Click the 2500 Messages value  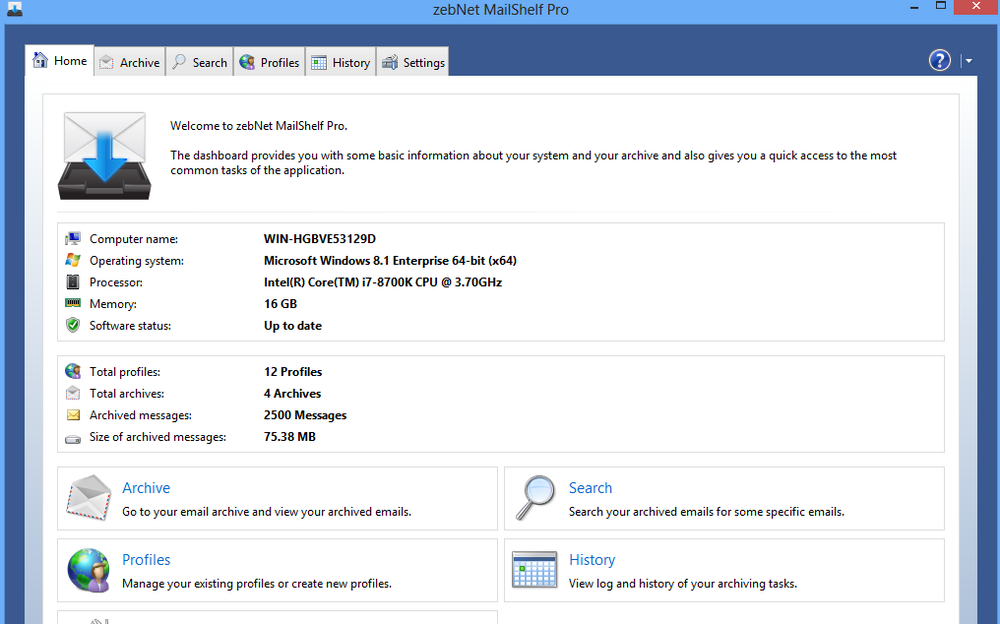tap(305, 415)
